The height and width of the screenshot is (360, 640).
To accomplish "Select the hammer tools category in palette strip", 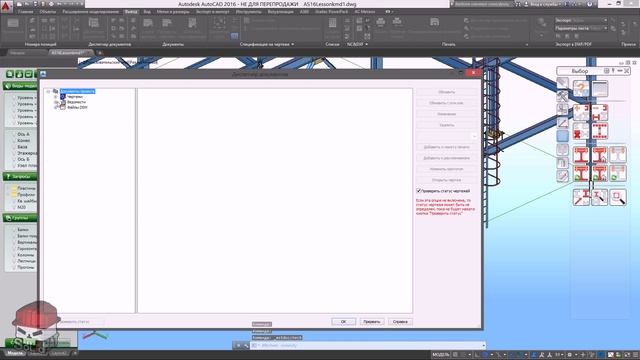I will tap(562, 96).
